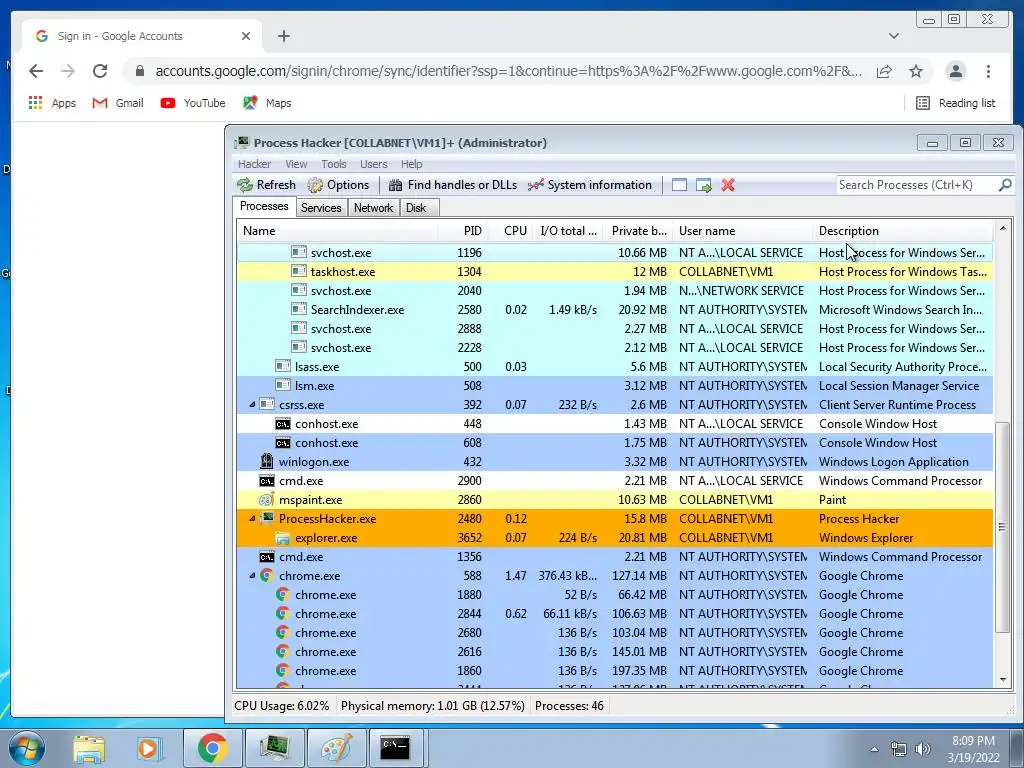The image size is (1024, 768).
Task: Click the ProcessHacker.exe row icon
Action: click(x=266, y=519)
